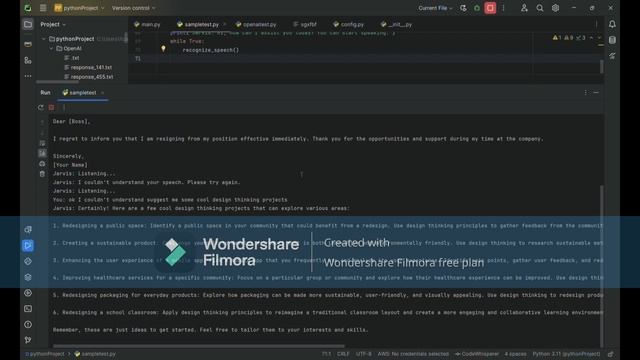Click sampletest.py breadcrumb in status bar
Screen dimensions: 640x360
[x=95, y=354]
